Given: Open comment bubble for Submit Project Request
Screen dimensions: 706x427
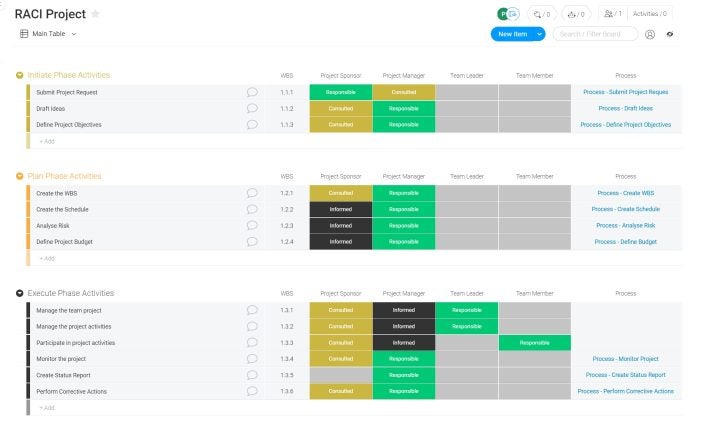Looking at the screenshot, I should (x=252, y=92).
